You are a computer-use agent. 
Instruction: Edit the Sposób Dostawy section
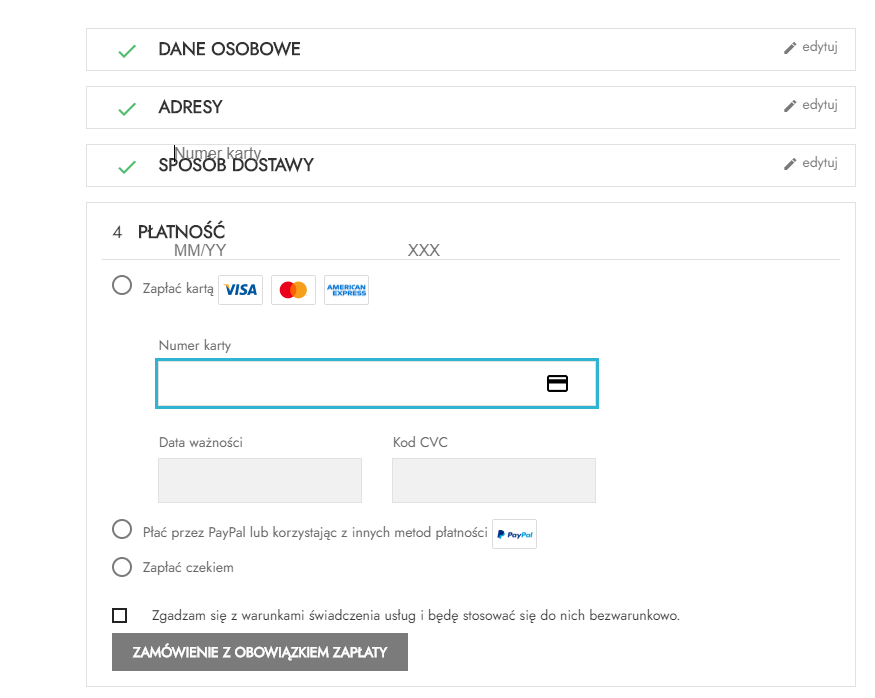[811, 163]
